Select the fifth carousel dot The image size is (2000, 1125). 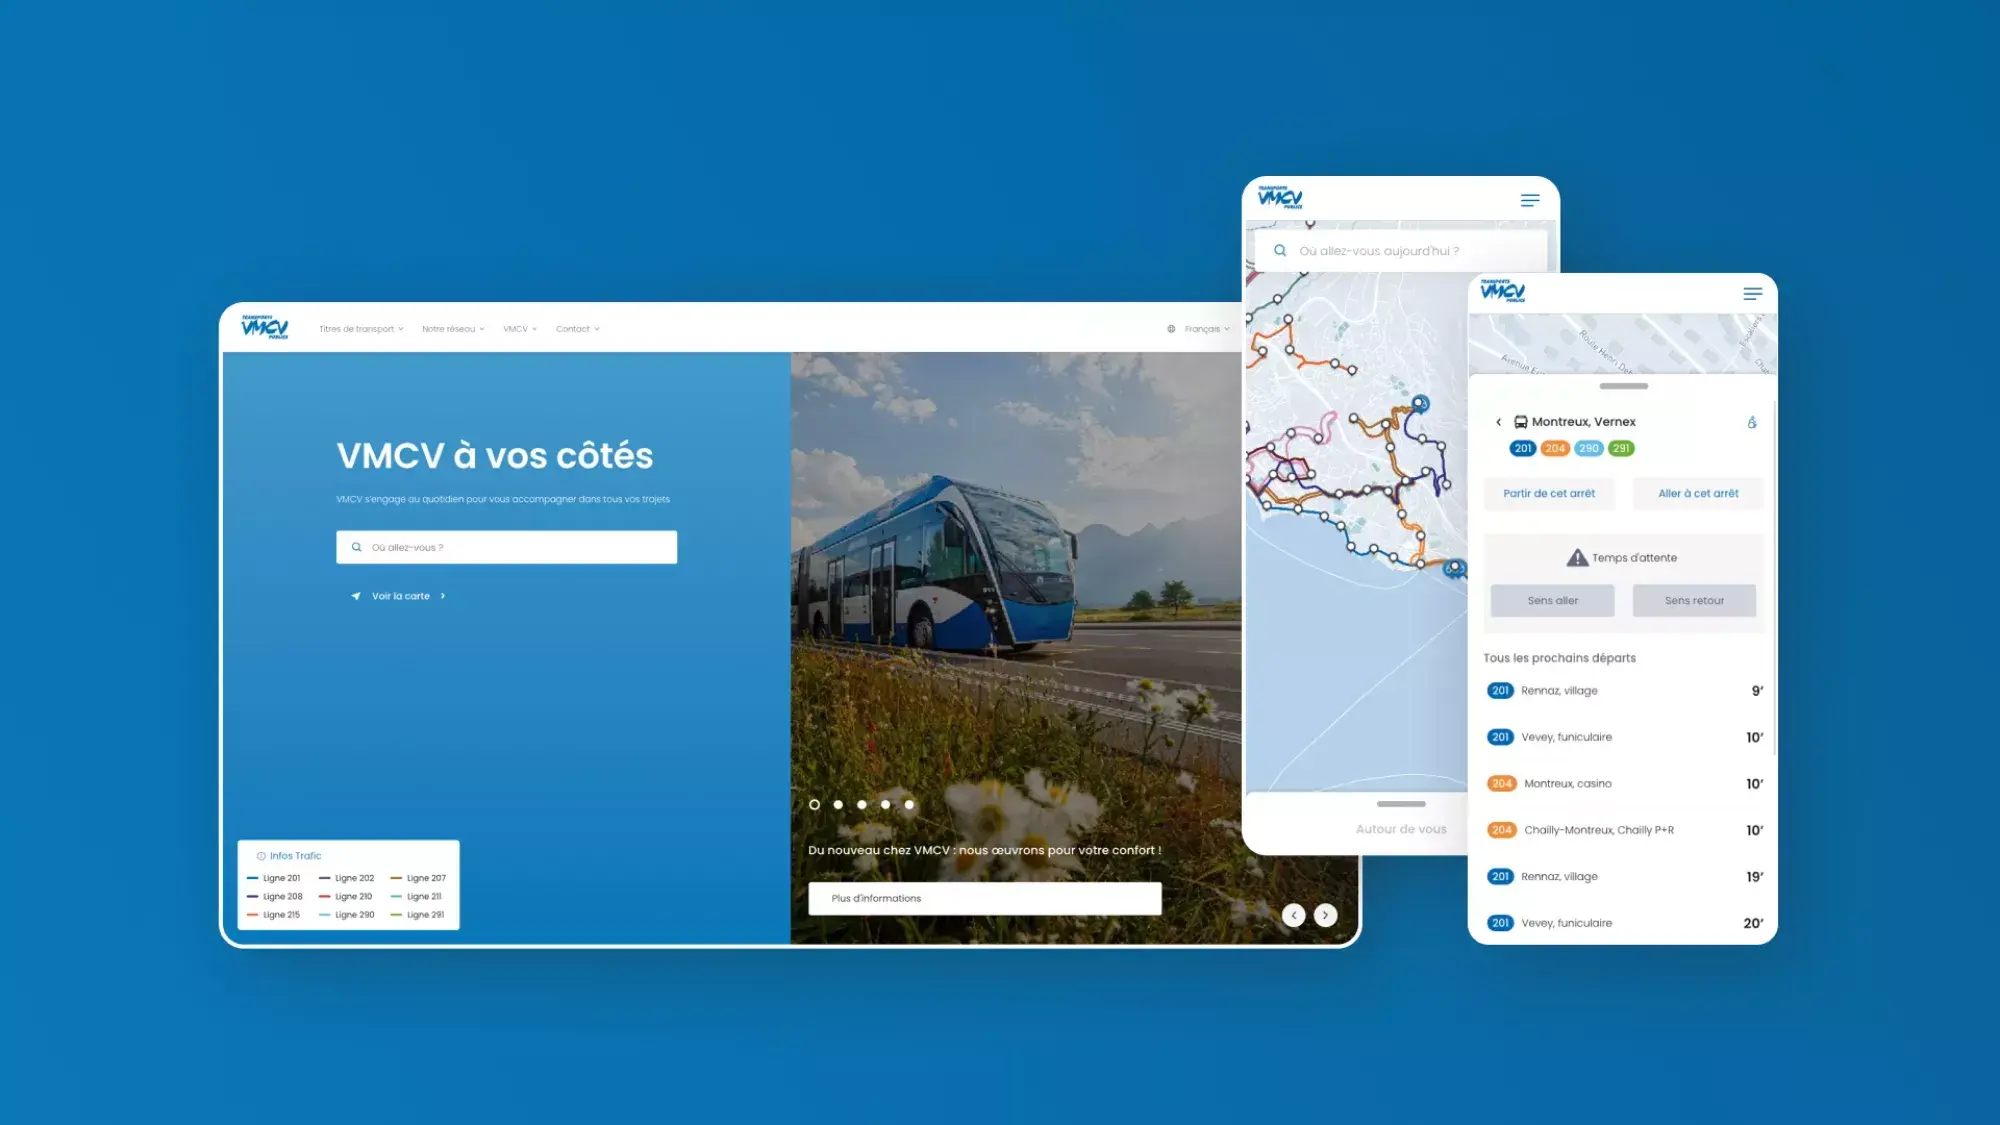pos(909,804)
